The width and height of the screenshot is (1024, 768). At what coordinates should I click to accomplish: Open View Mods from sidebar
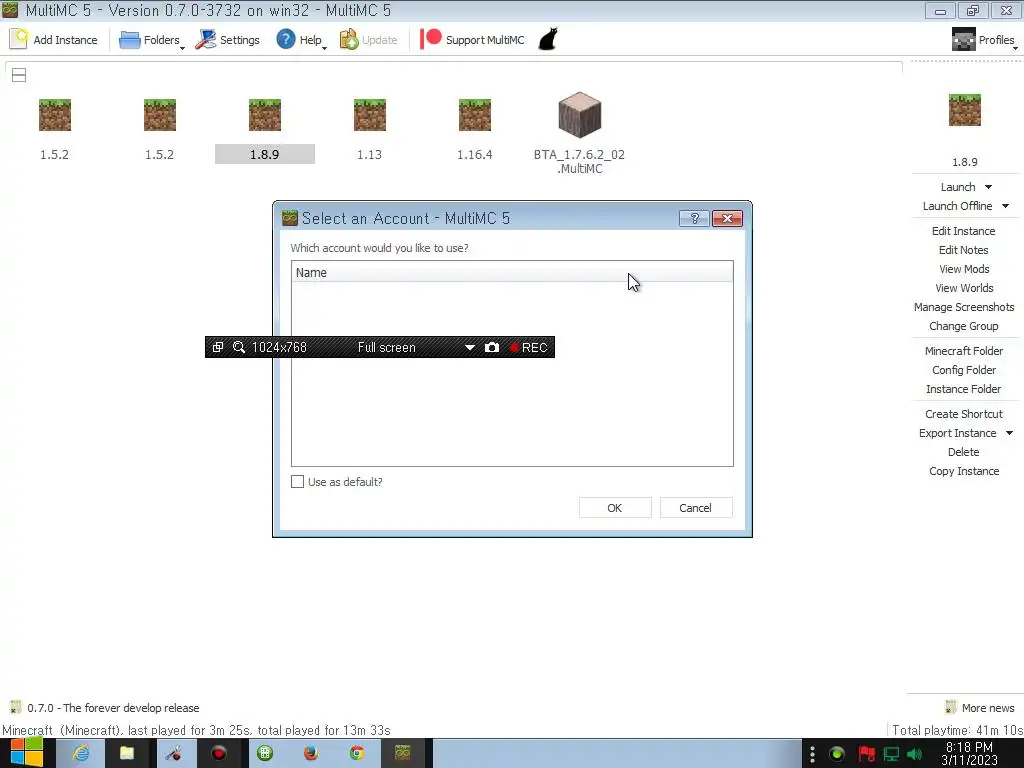[964, 269]
